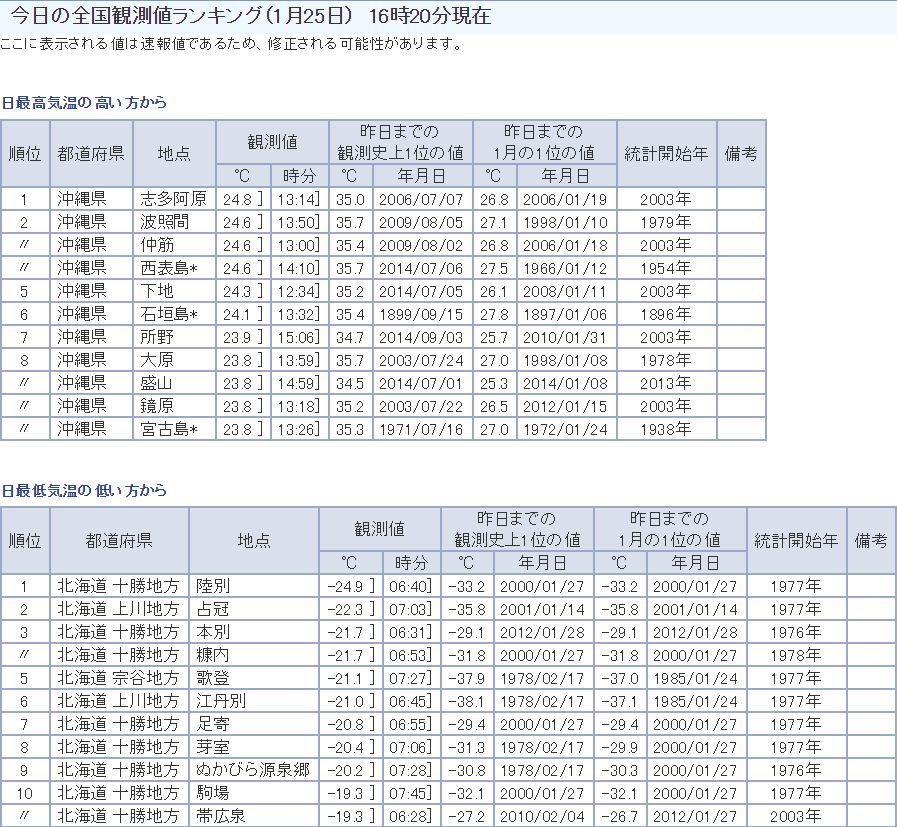Click the 統計開始年 header in the high-temperature table
Image resolution: width=897 pixels, height=827 pixels.
pyautogui.click(x=665, y=153)
